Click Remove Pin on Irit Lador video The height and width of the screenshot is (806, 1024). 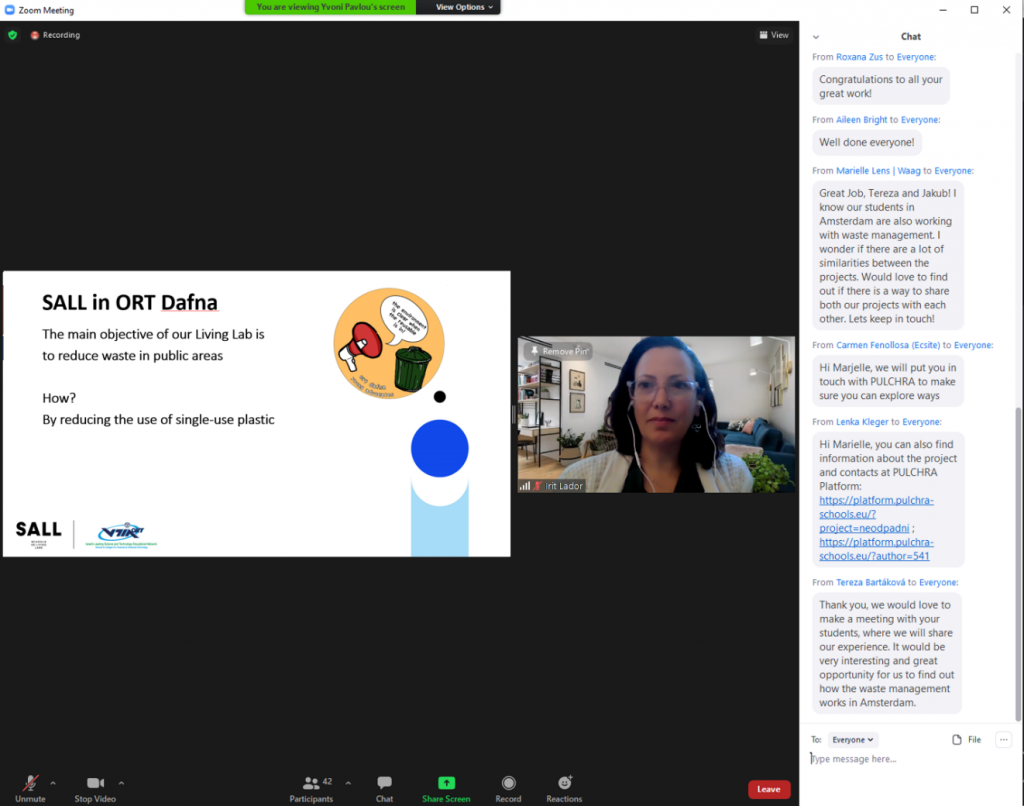point(559,351)
